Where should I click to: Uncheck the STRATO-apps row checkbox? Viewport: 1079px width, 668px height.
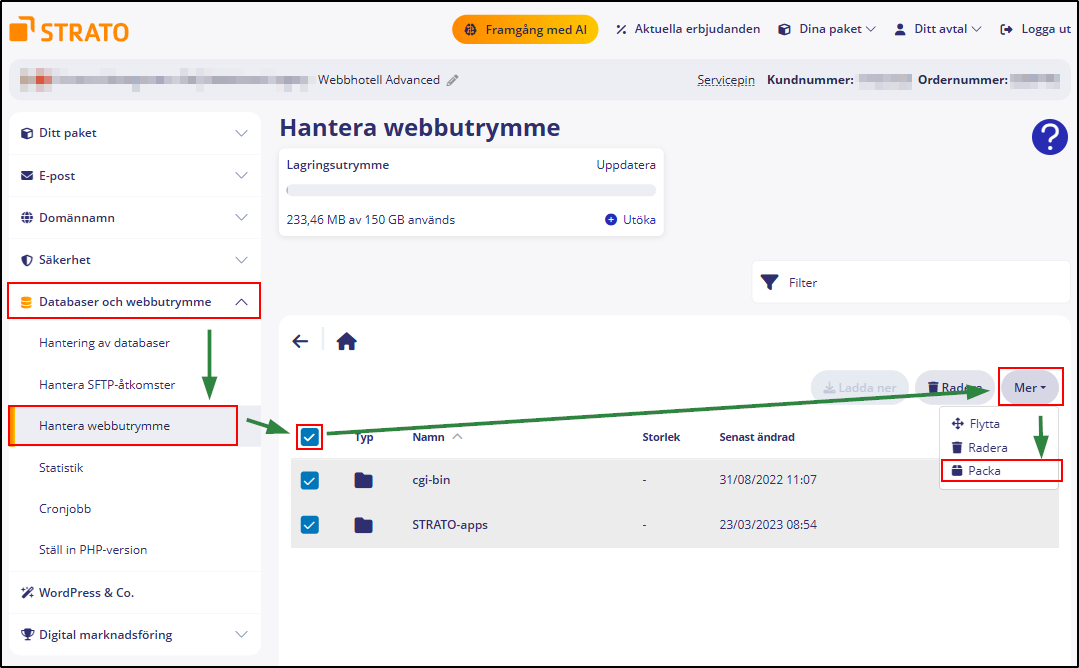click(x=310, y=525)
